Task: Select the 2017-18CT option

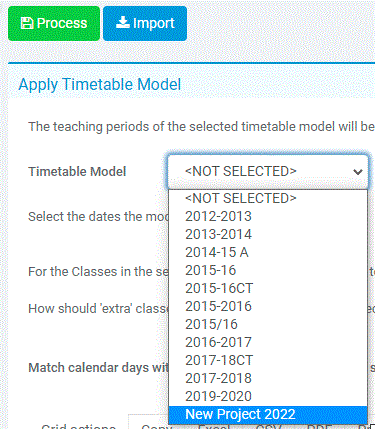Action: (268, 360)
